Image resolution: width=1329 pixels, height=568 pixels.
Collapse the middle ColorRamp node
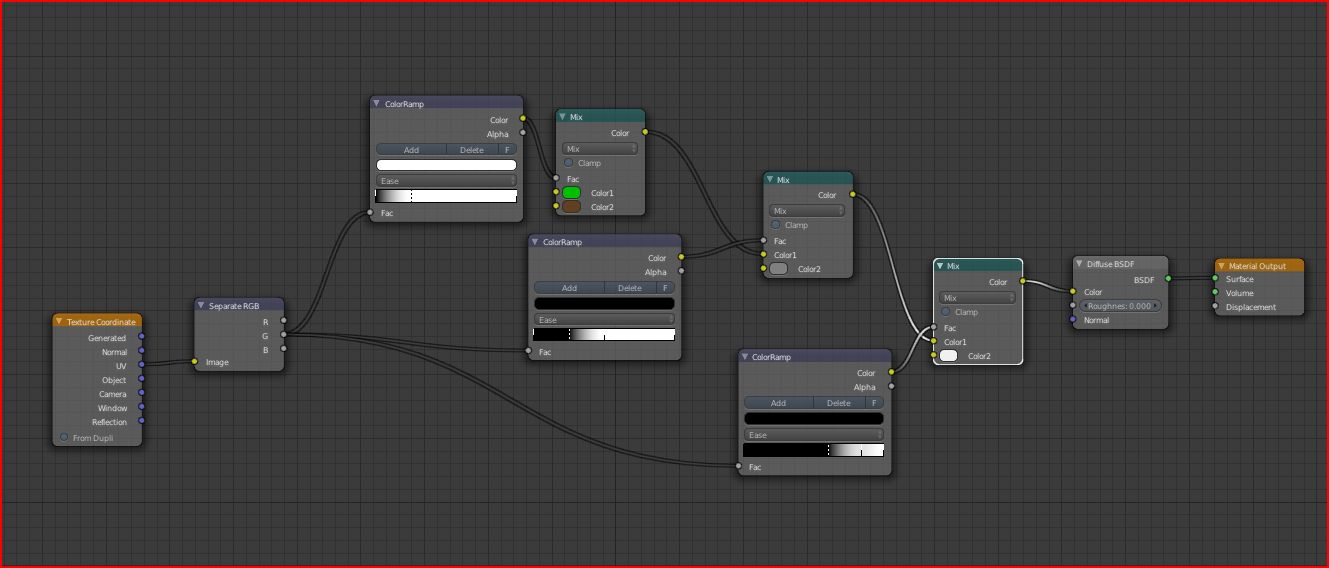click(x=535, y=242)
